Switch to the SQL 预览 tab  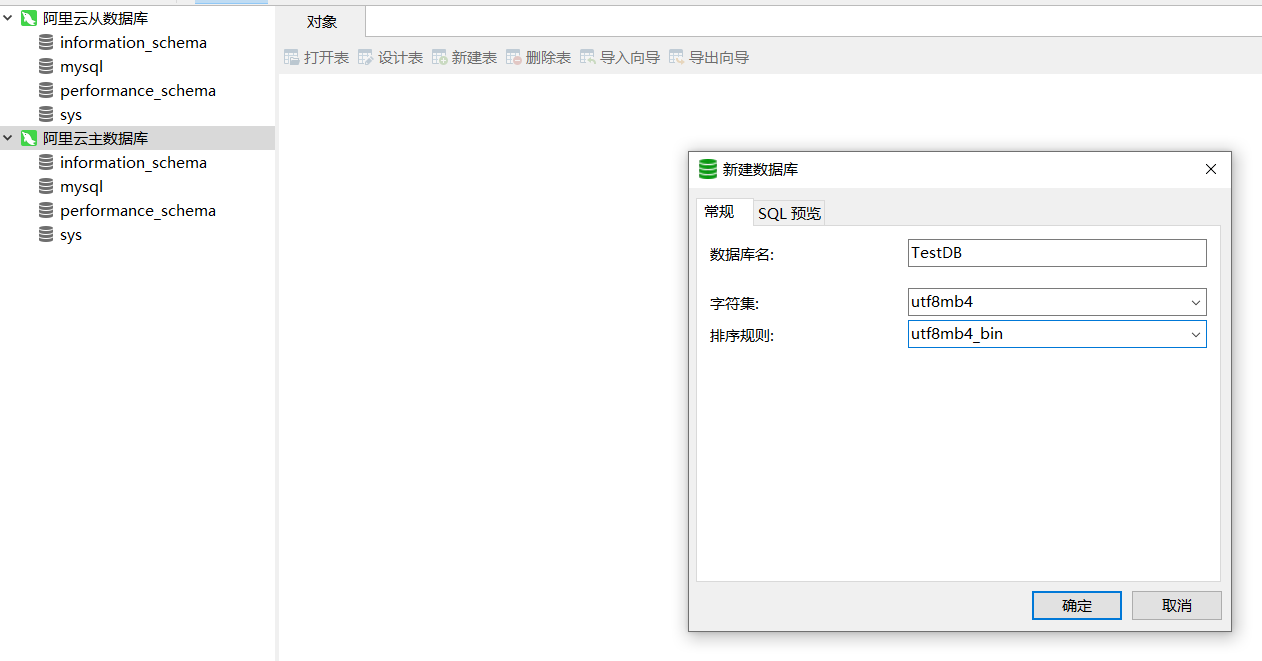[x=789, y=212]
